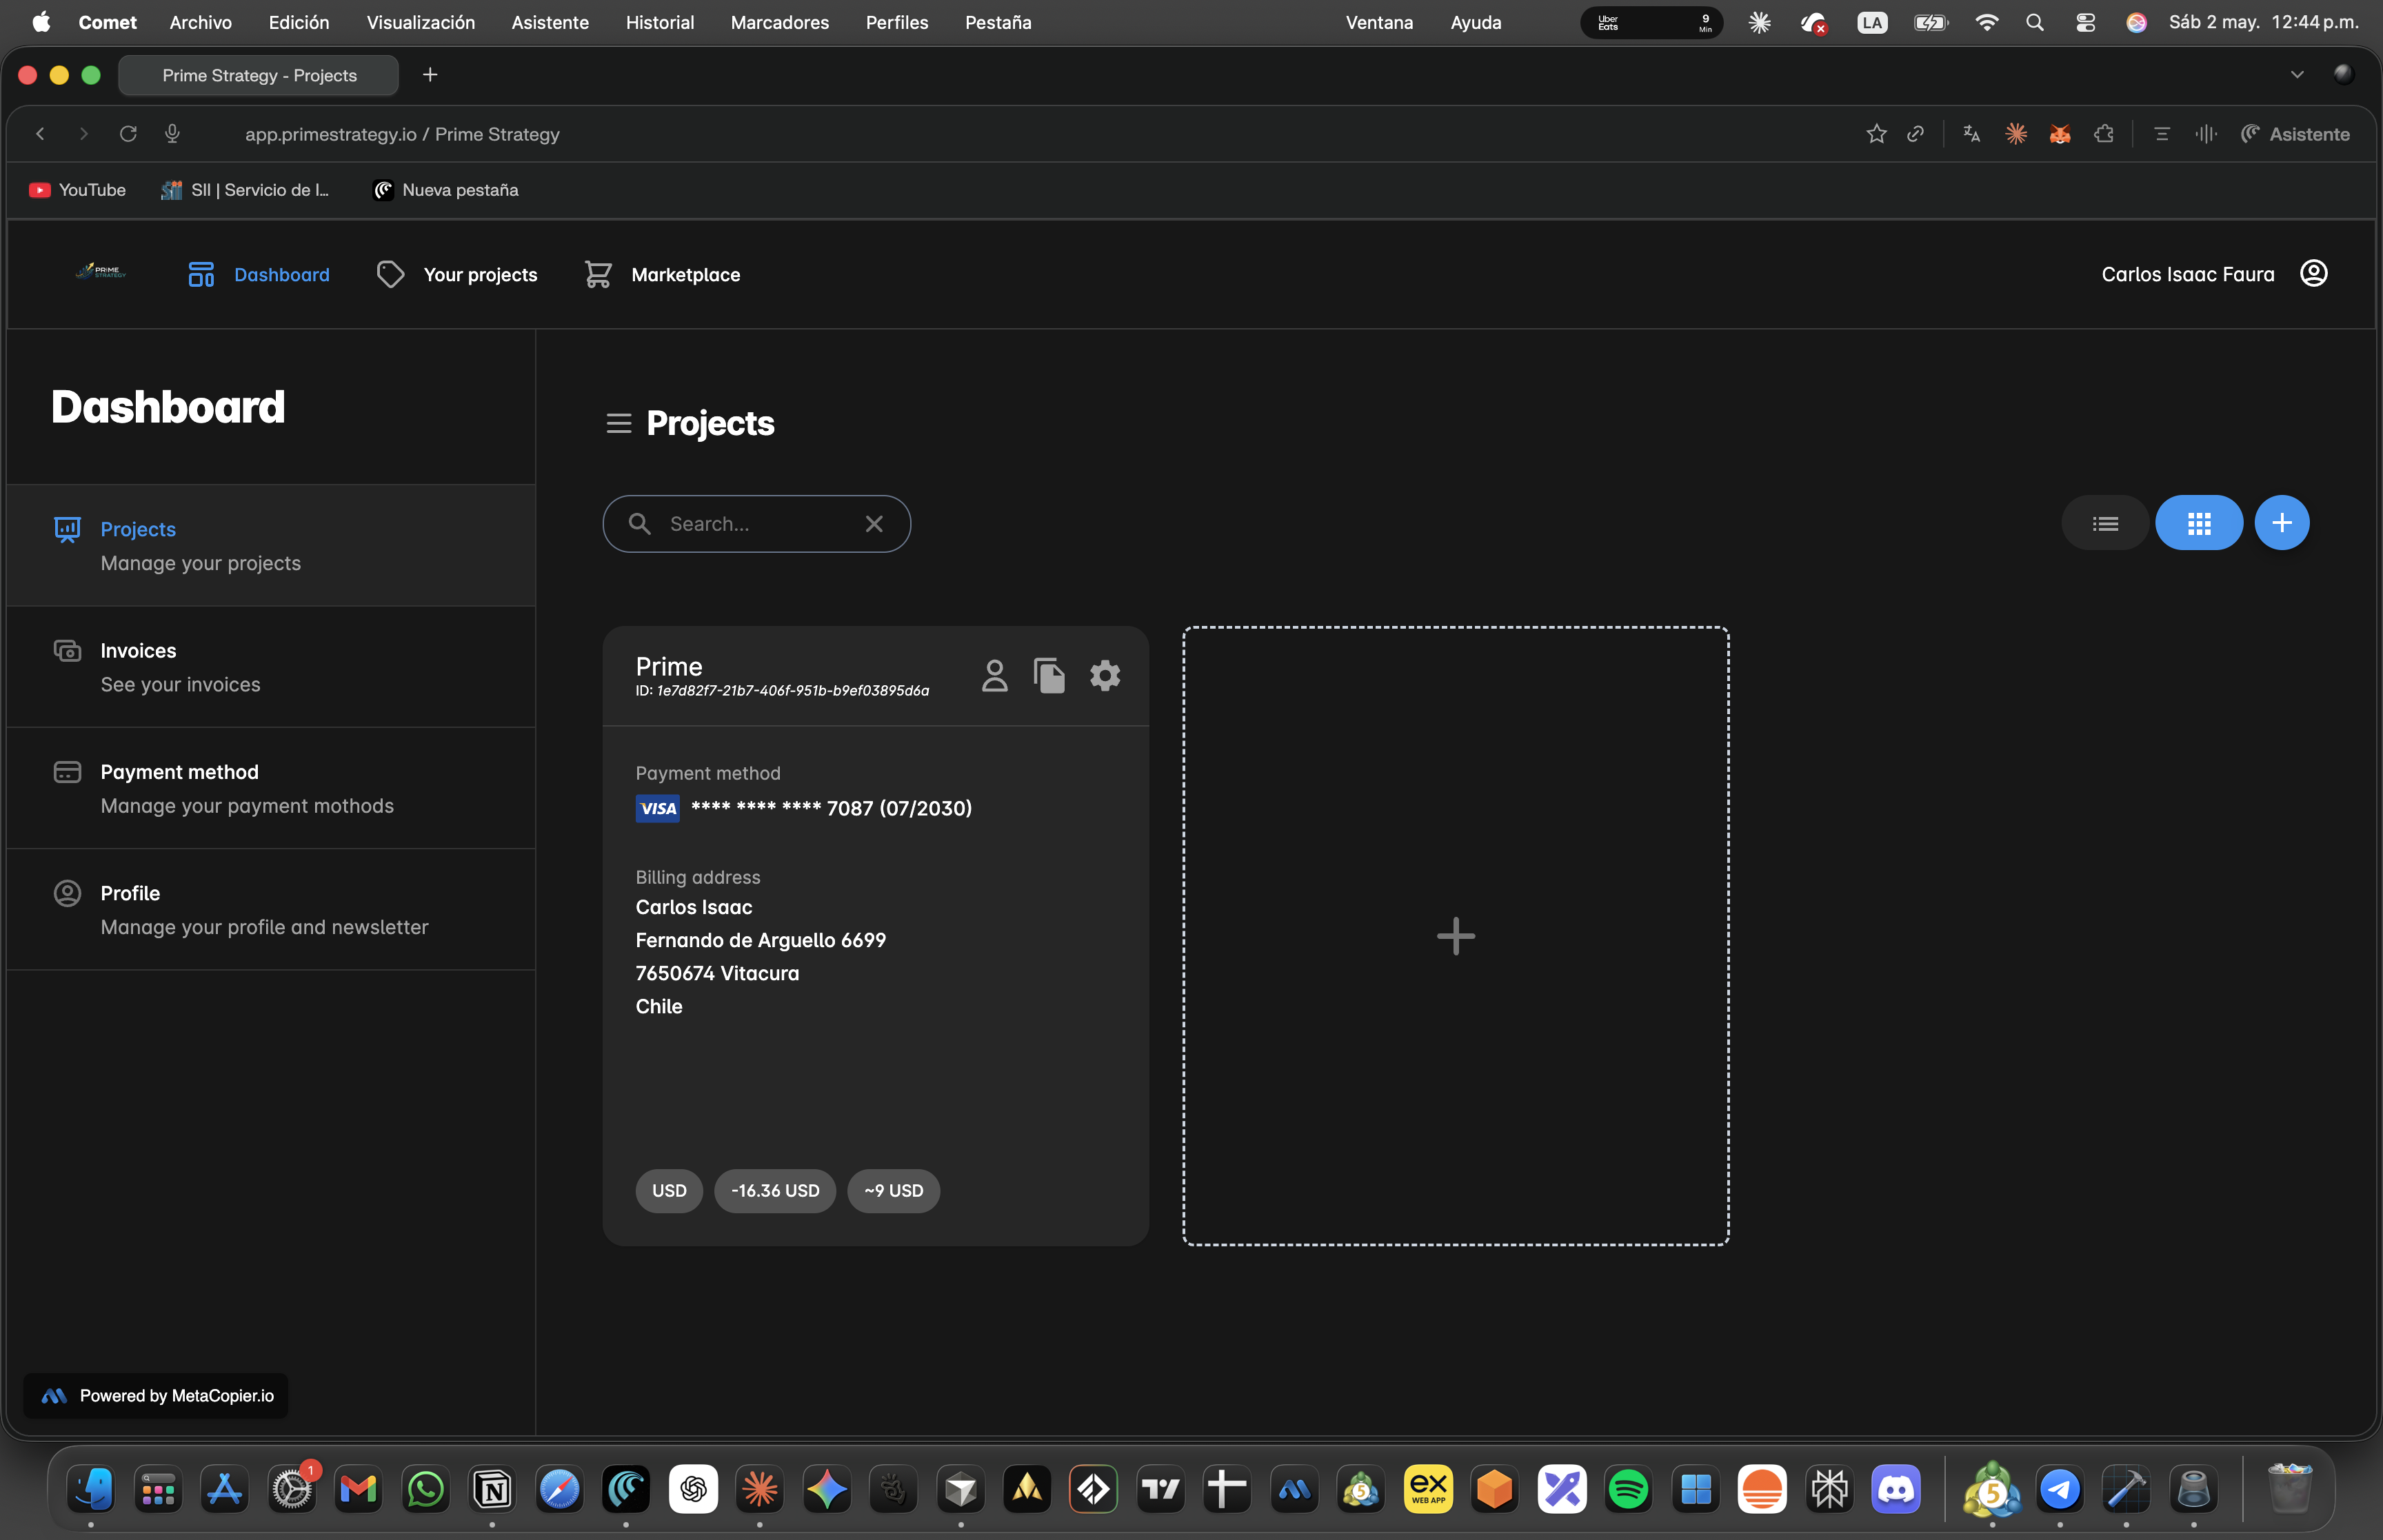
Task: Bookmark this page with the star icon
Action: 1876,134
